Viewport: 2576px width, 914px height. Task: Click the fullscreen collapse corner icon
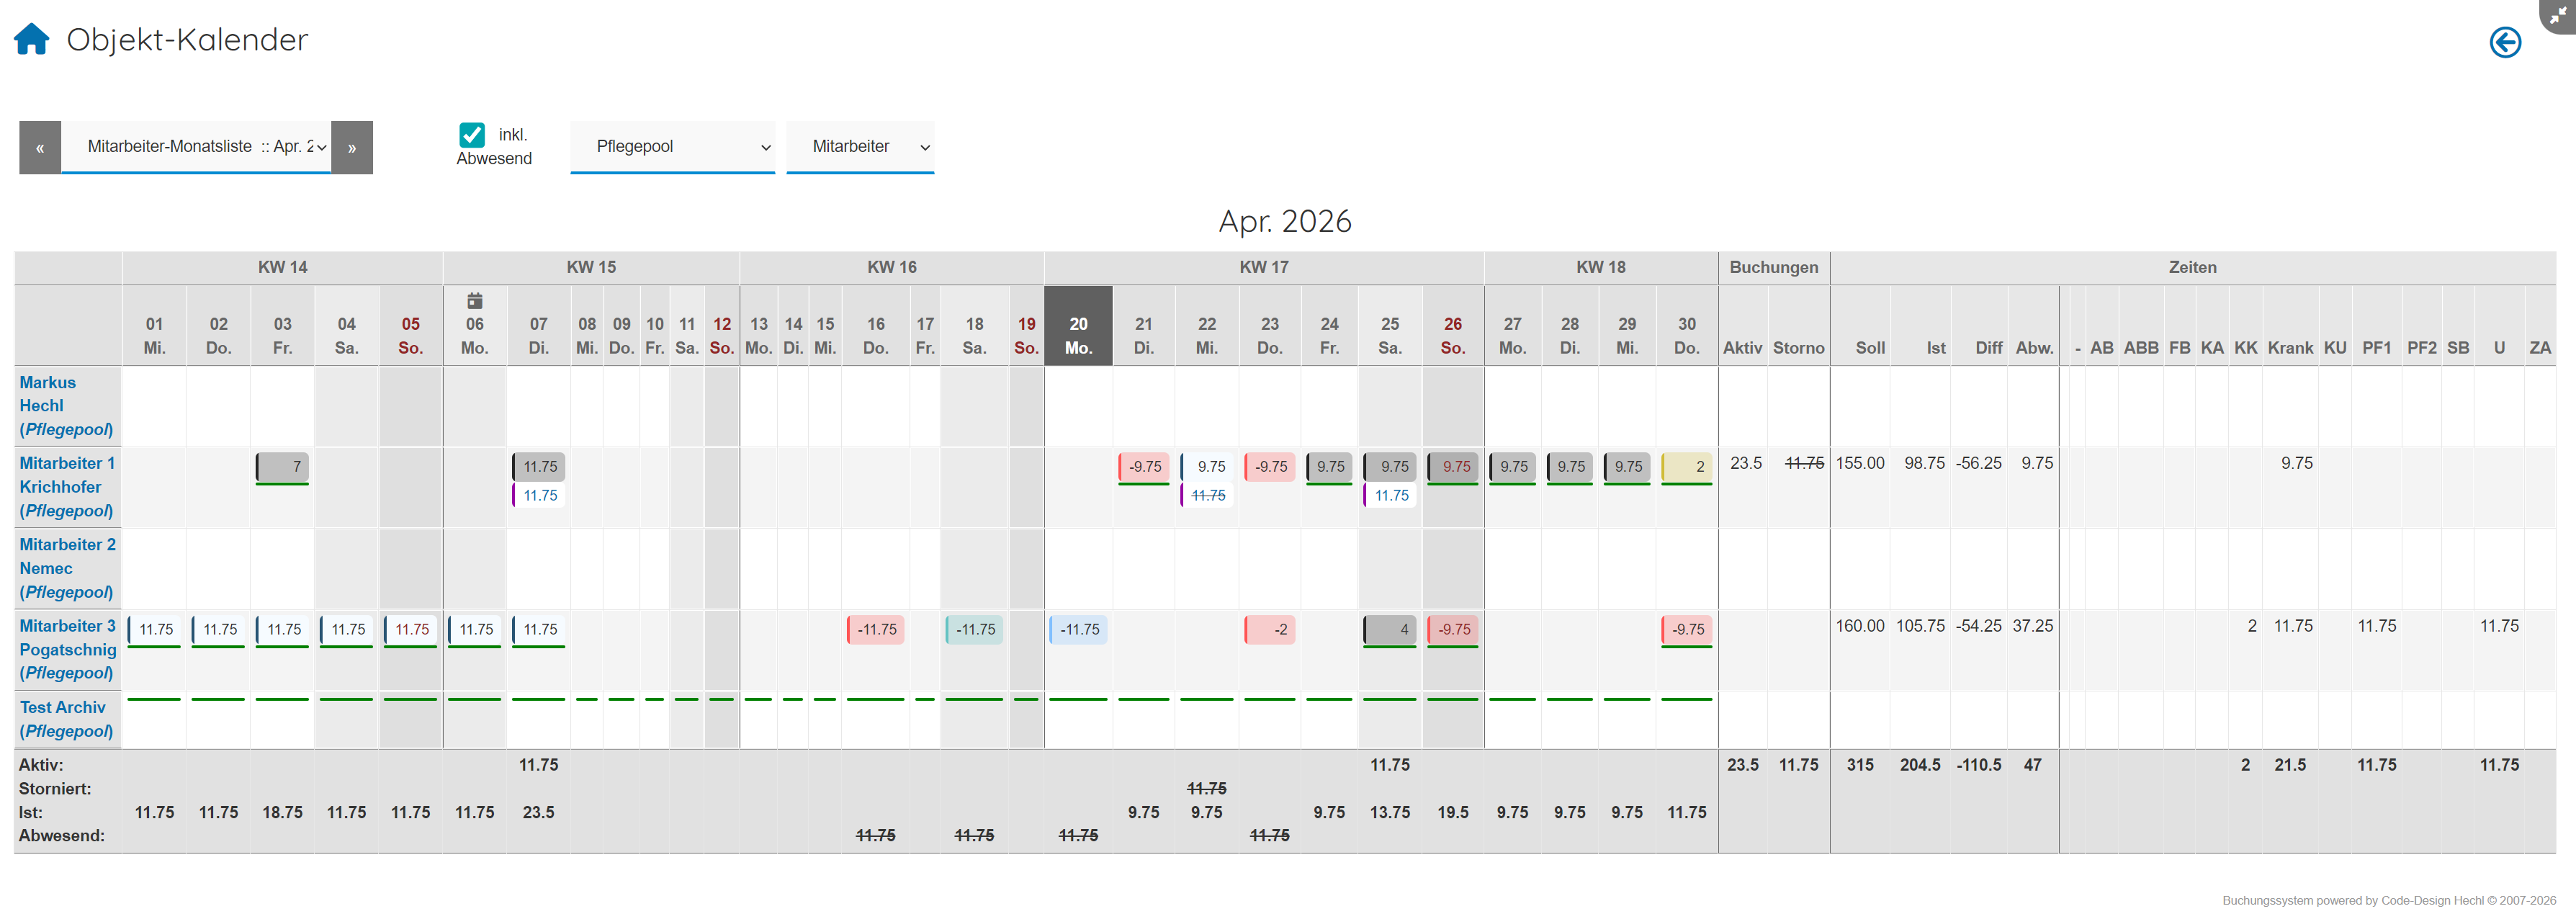click(x=2558, y=14)
